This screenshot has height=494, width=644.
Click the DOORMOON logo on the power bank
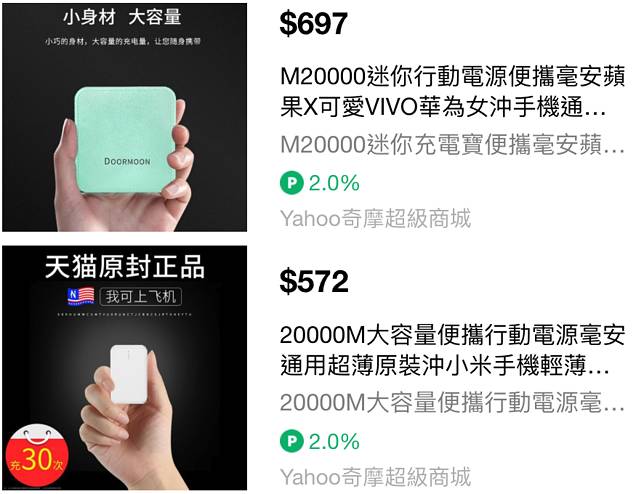pos(127,161)
